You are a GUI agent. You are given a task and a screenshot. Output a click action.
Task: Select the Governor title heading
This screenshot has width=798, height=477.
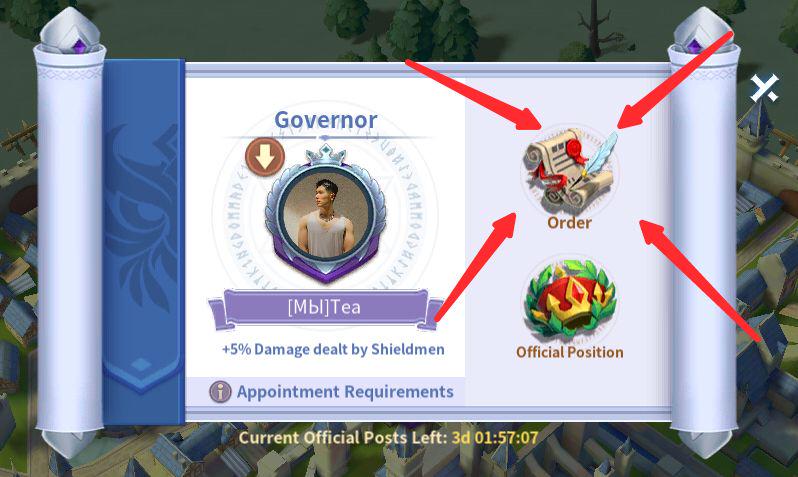click(326, 120)
